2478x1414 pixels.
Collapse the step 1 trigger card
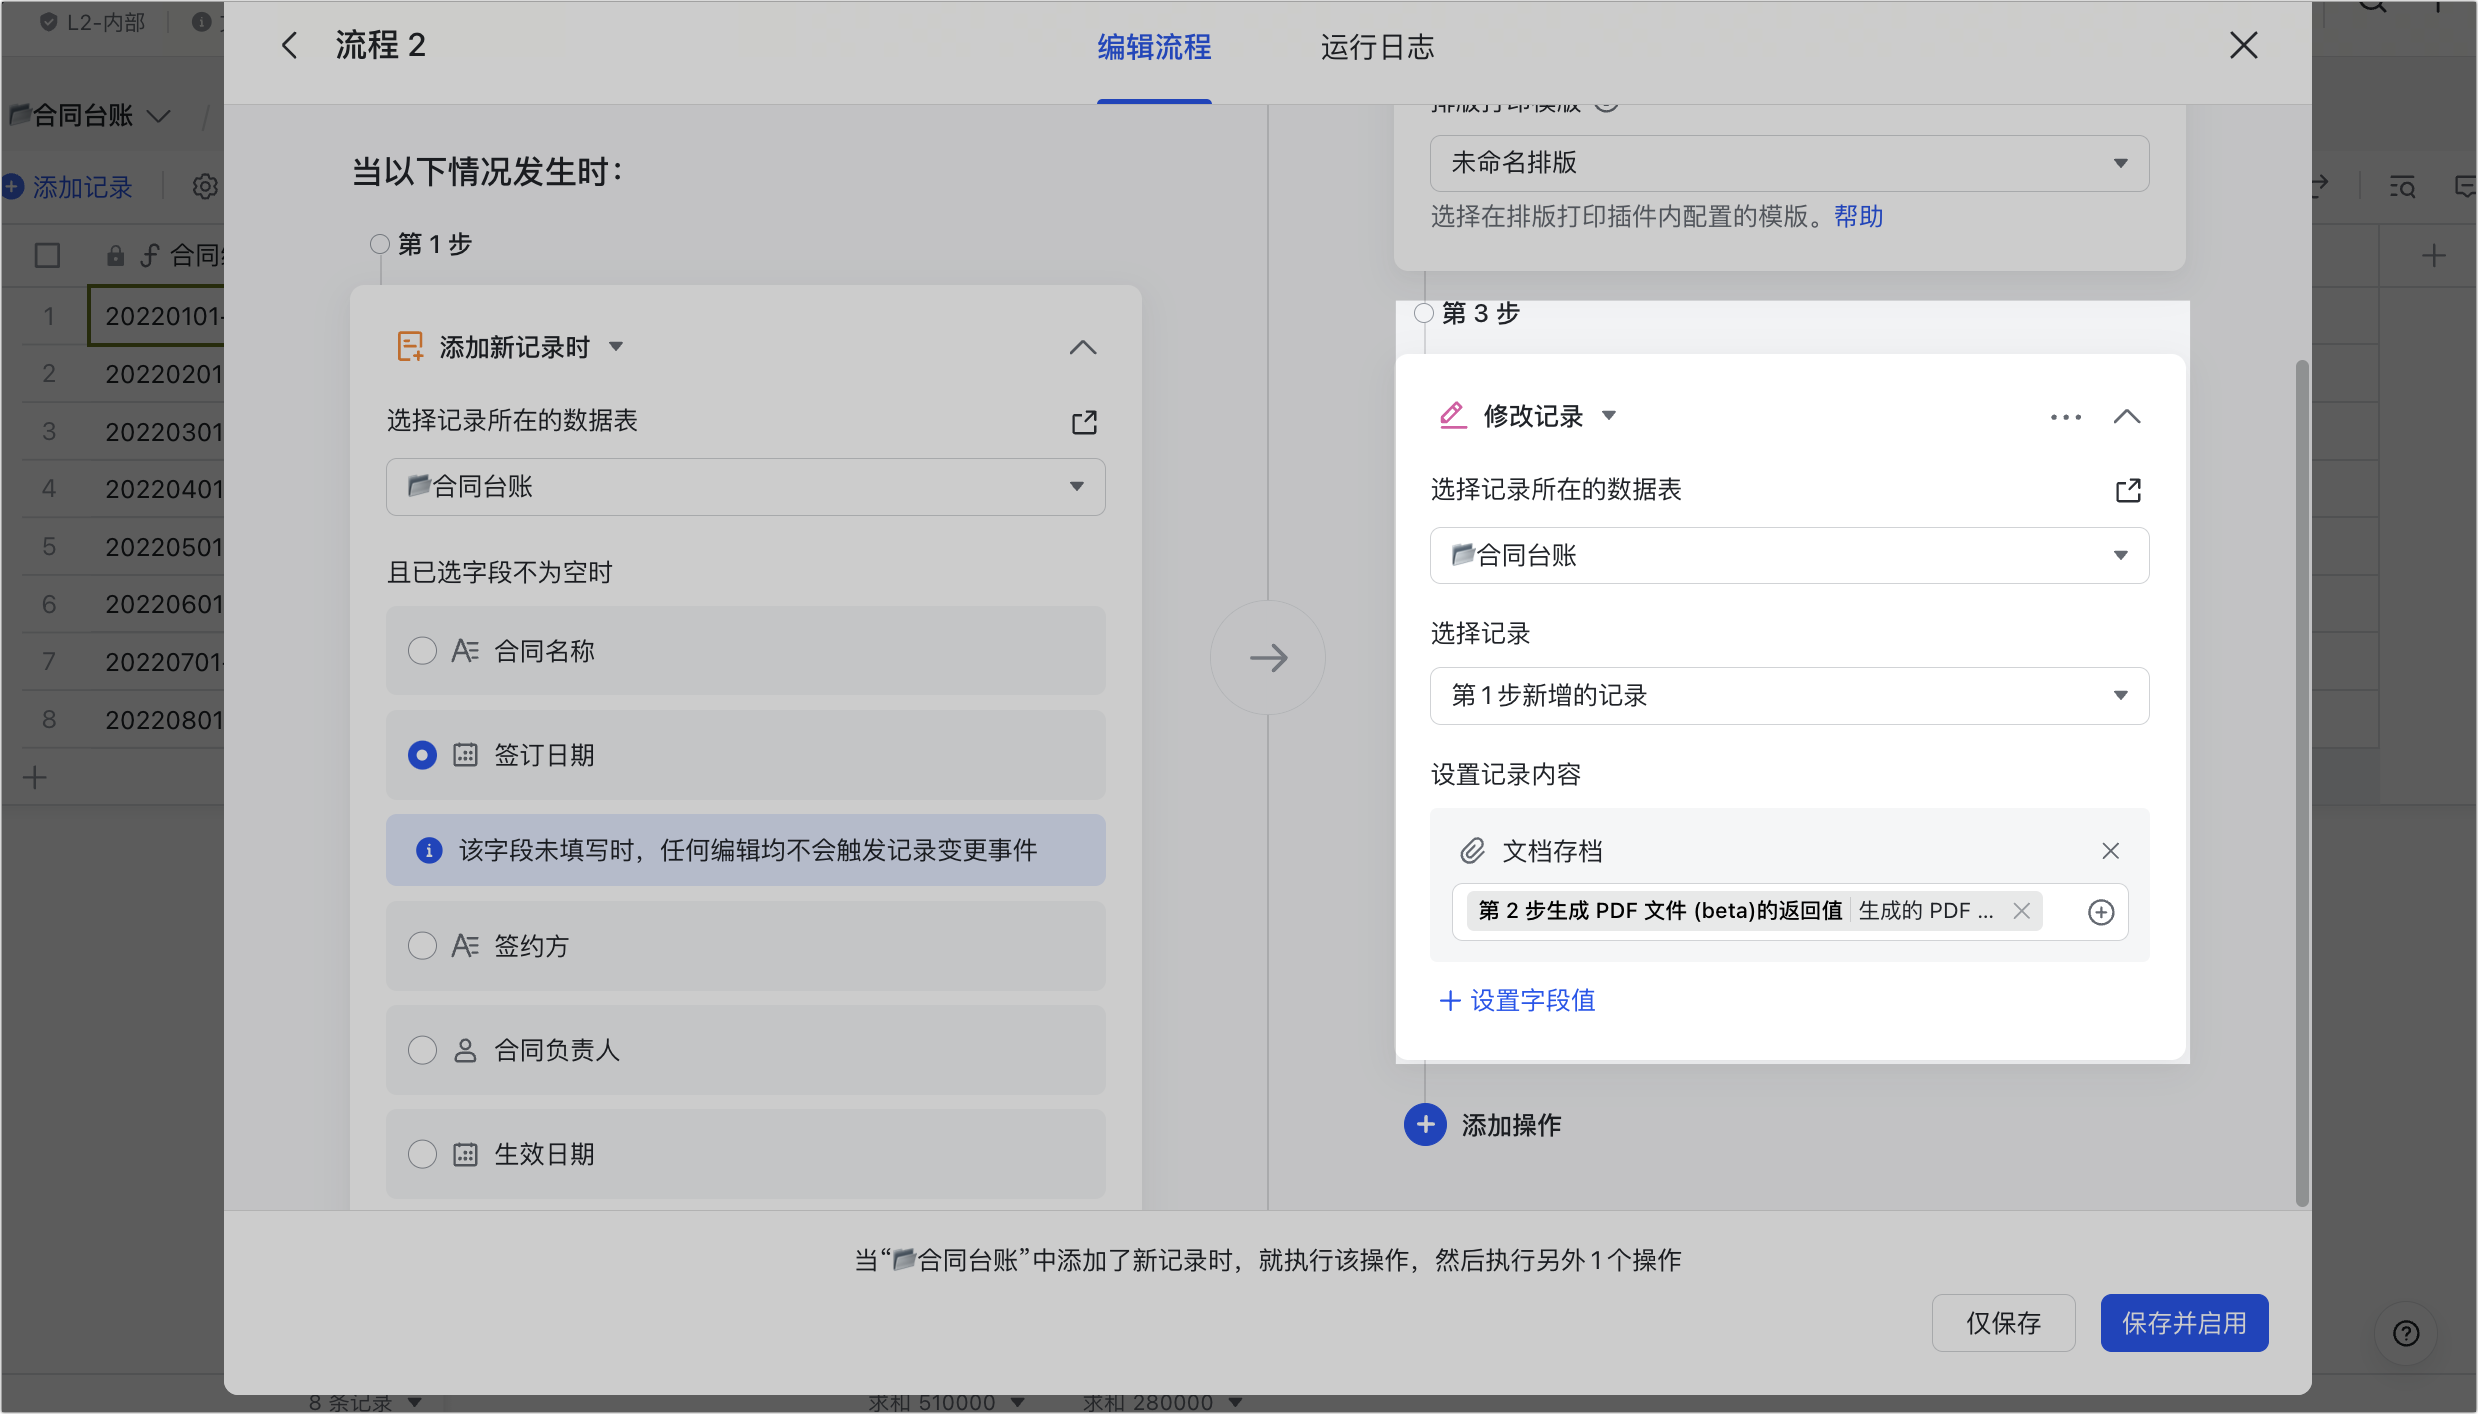pos(1082,347)
